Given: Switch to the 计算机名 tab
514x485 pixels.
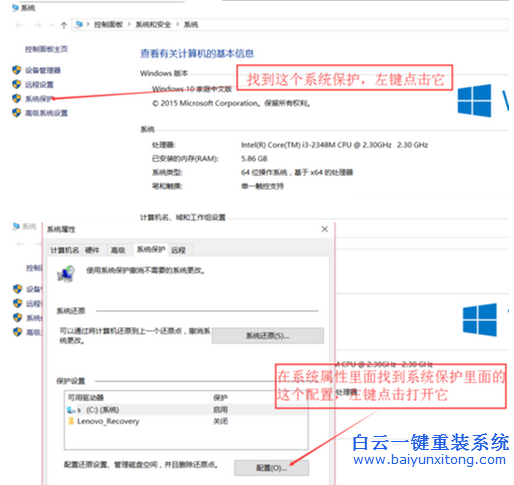Looking at the screenshot, I should (x=64, y=250).
